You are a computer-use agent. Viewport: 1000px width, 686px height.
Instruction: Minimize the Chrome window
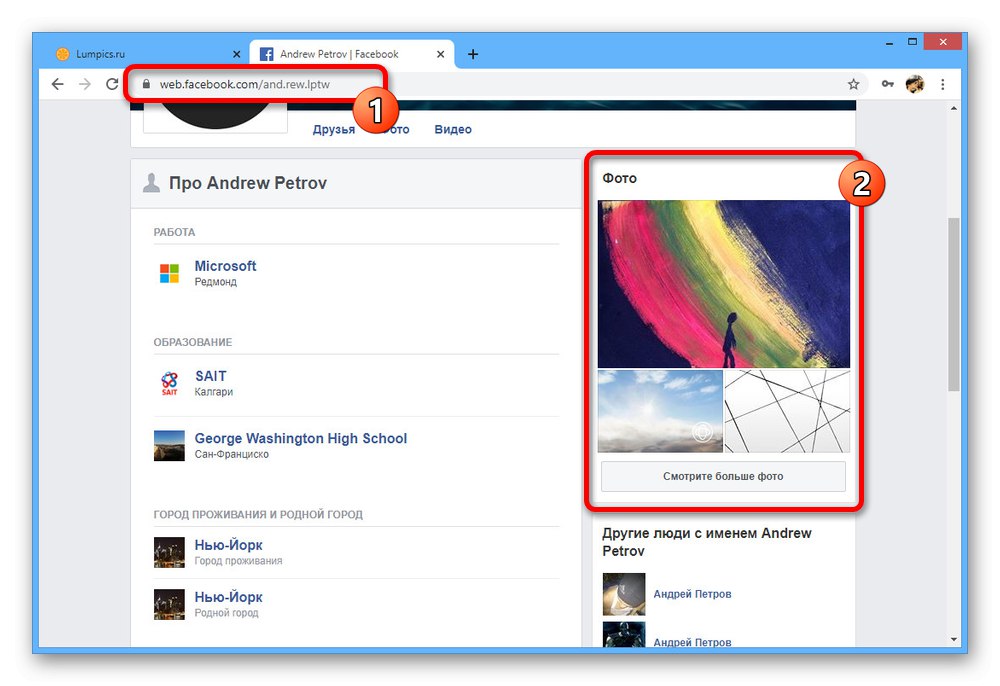[x=889, y=43]
